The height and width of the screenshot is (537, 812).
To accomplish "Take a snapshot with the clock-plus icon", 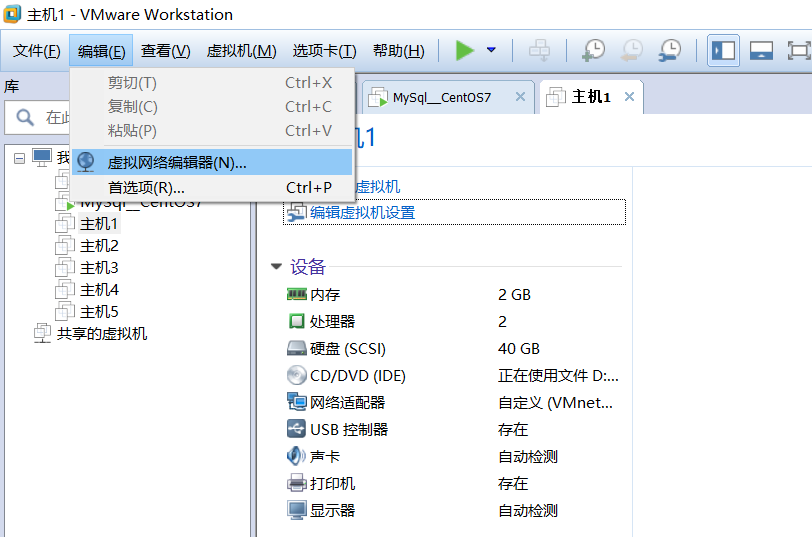I will (593, 50).
